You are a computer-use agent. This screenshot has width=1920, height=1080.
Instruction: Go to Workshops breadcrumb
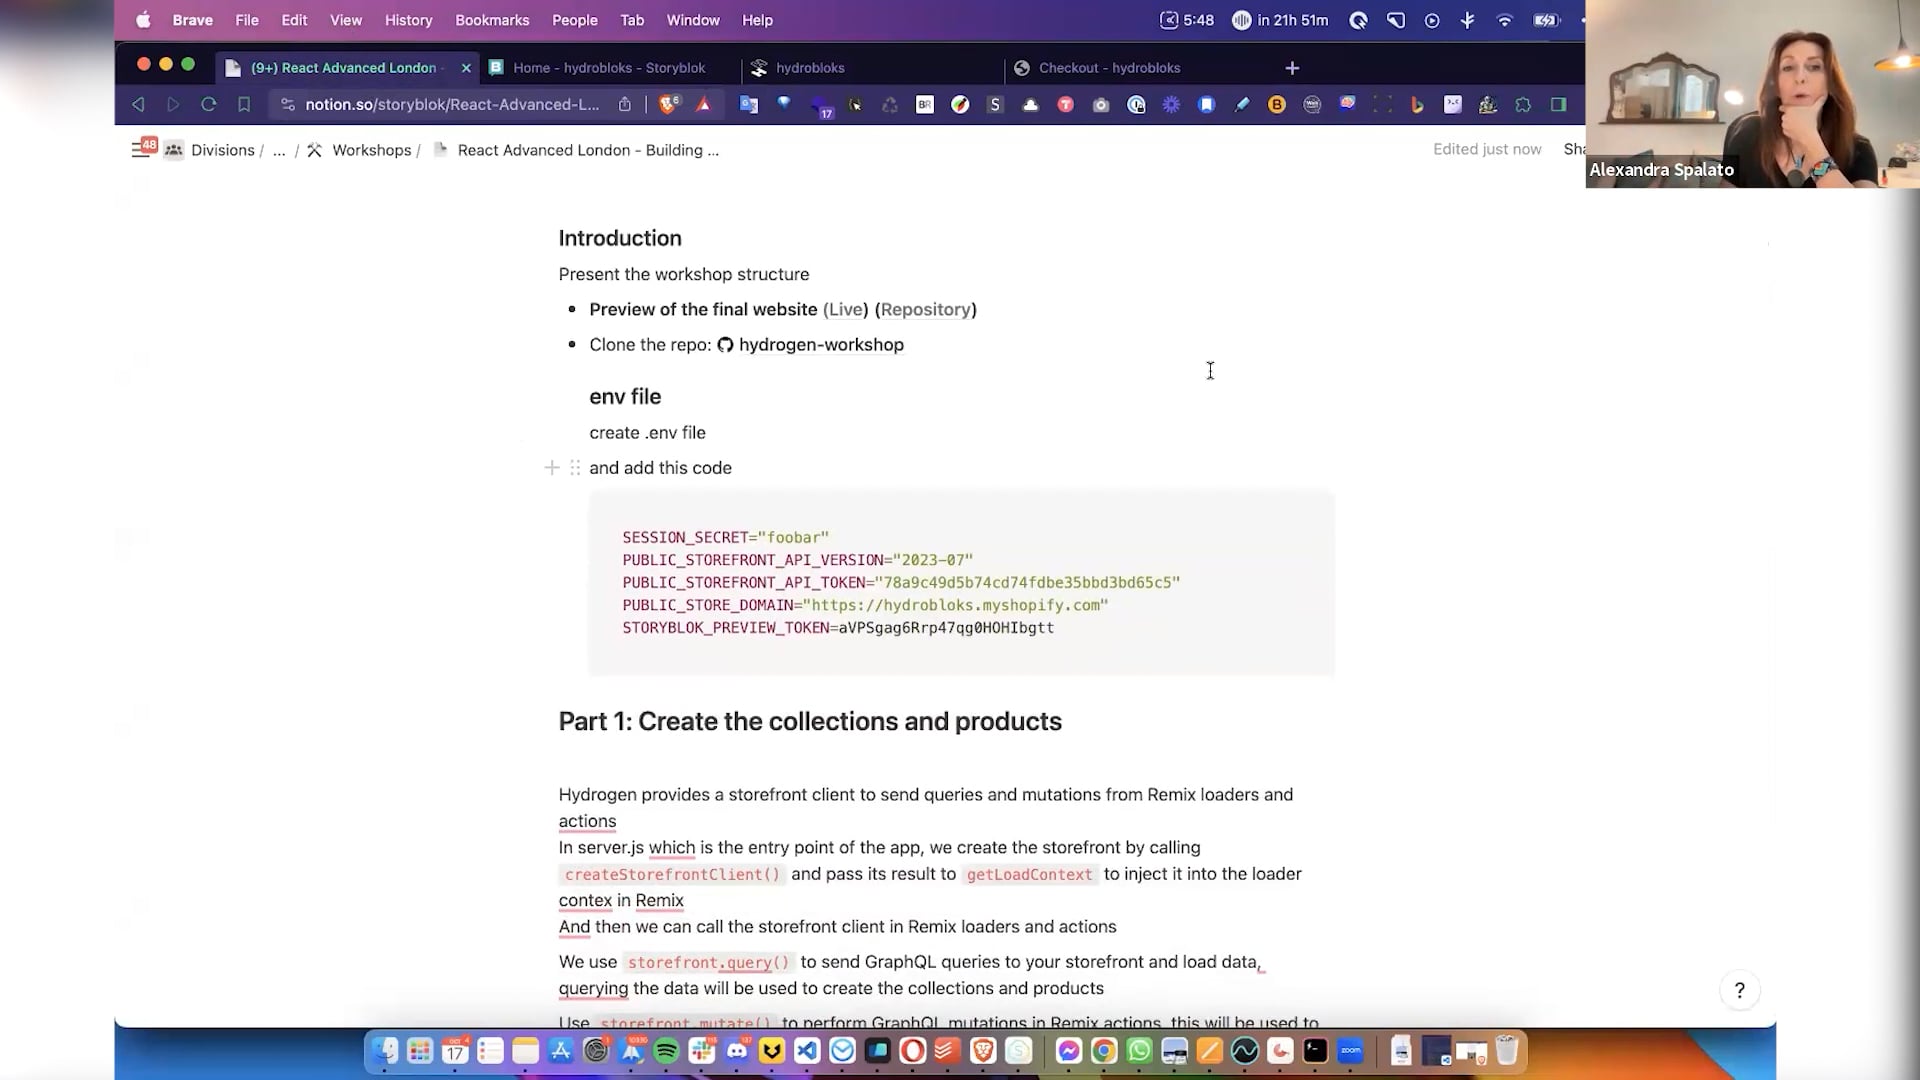pos(371,150)
